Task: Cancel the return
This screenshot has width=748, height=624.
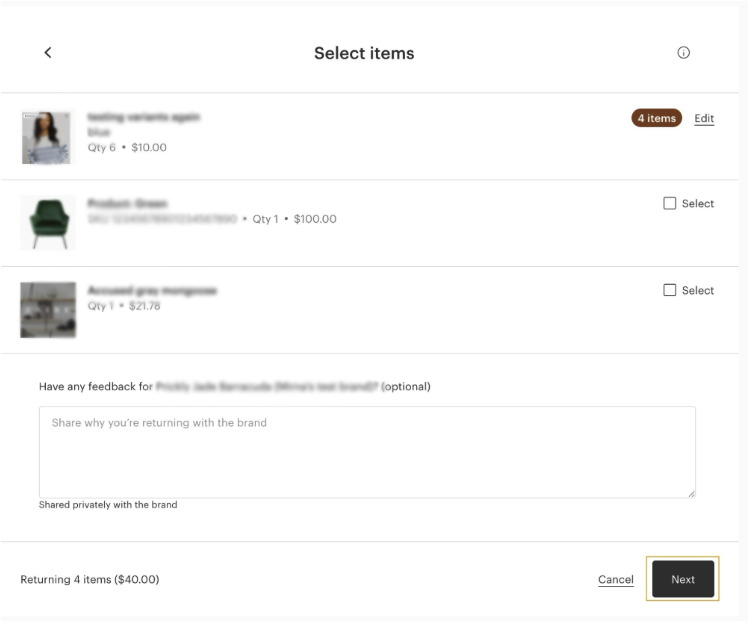Action: click(x=615, y=579)
